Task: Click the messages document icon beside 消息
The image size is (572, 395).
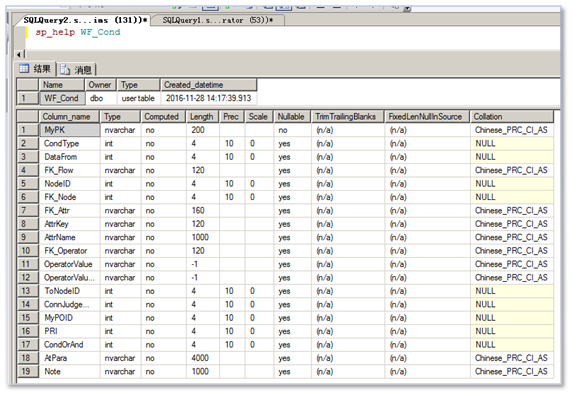Action: click(x=65, y=69)
